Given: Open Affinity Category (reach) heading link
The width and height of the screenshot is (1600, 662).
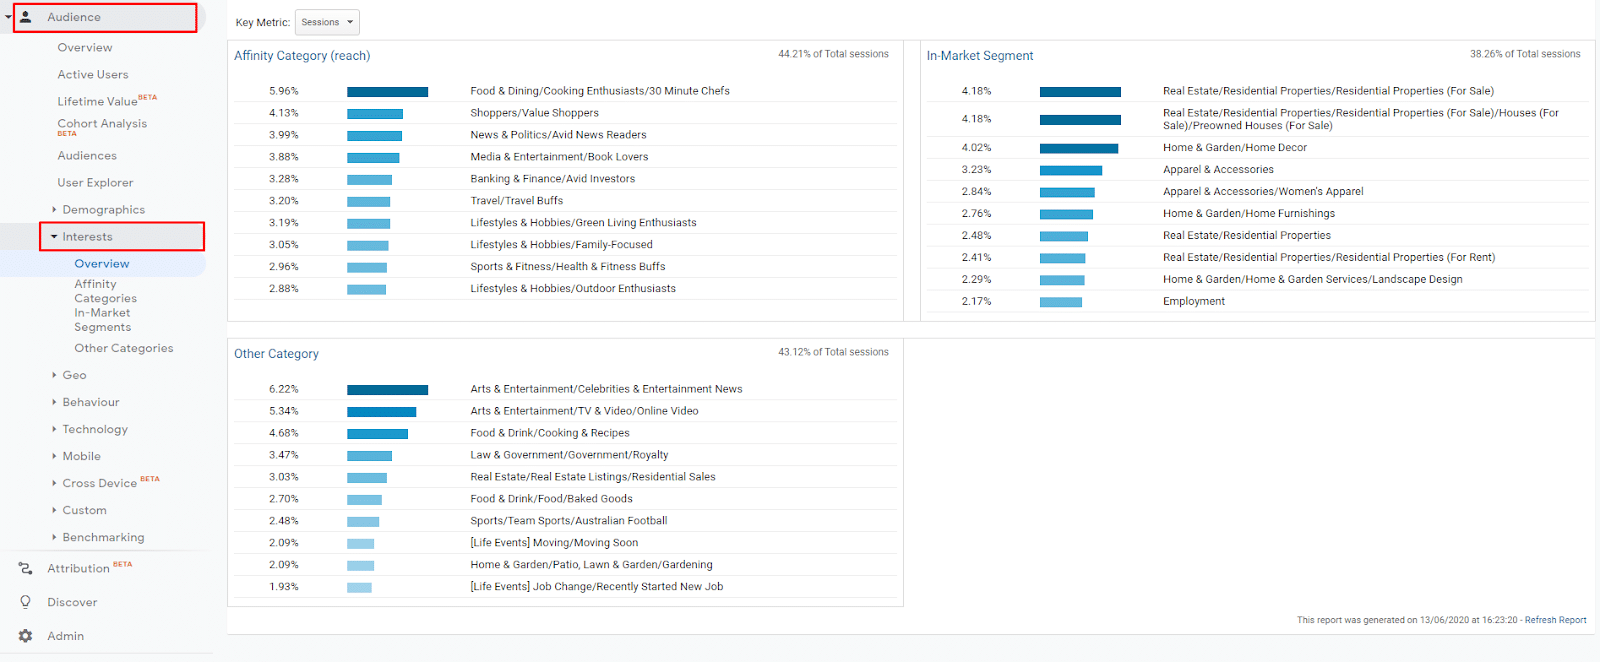Looking at the screenshot, I should pyautogui.click(x=302, y=56).
